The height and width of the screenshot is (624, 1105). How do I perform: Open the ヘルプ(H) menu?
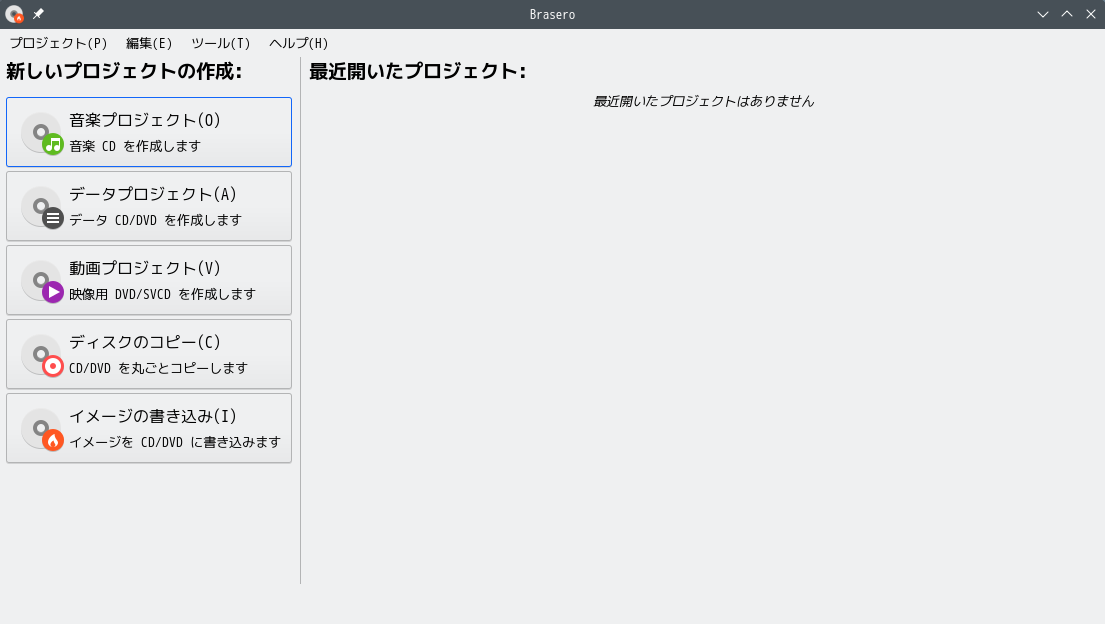pos(298,43)
